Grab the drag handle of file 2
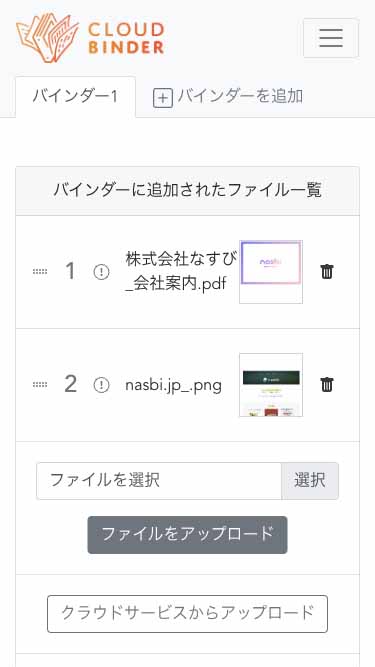Viewport: 375px width, 667px height. click(x=40, y=385)
